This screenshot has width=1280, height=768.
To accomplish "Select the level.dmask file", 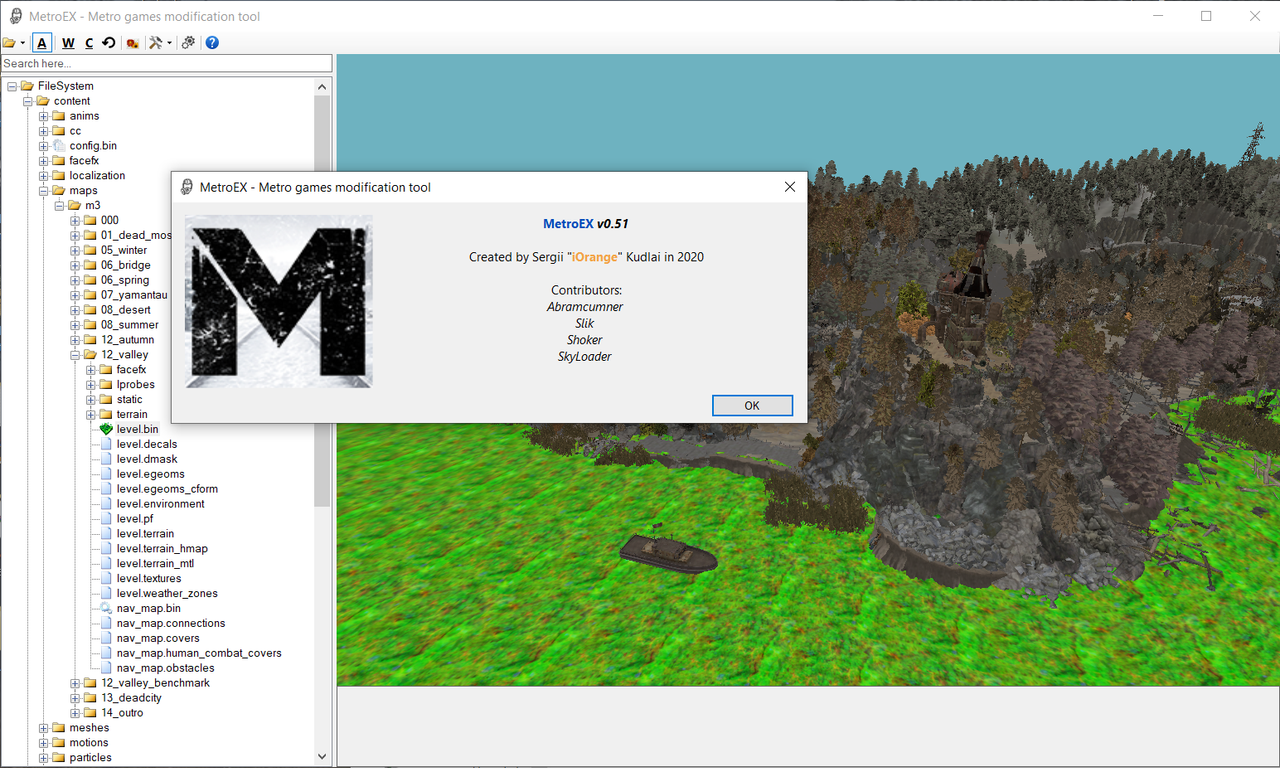I will pyautogui.click(x=146, y=459).
